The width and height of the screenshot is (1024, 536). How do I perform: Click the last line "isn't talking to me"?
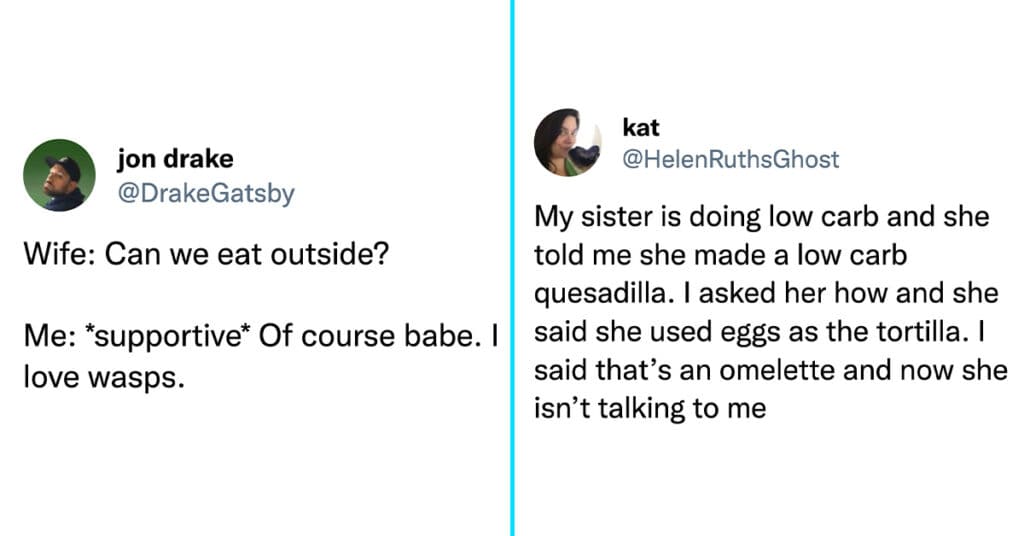tap(650, 409)
